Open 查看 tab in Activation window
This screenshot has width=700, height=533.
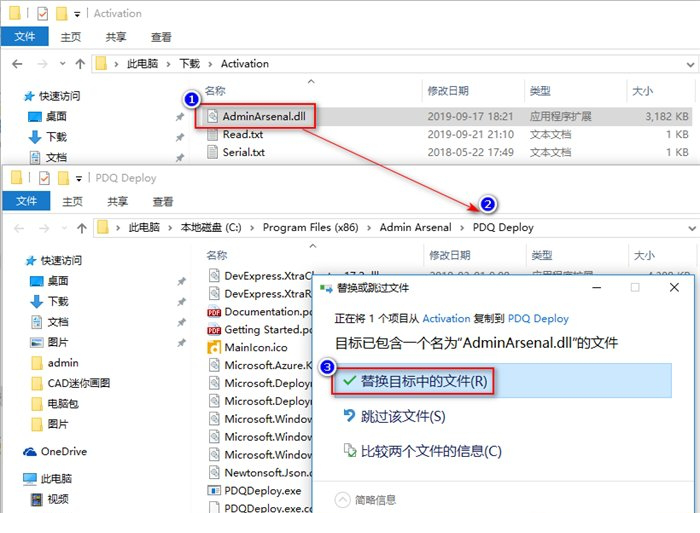[161, 37]
